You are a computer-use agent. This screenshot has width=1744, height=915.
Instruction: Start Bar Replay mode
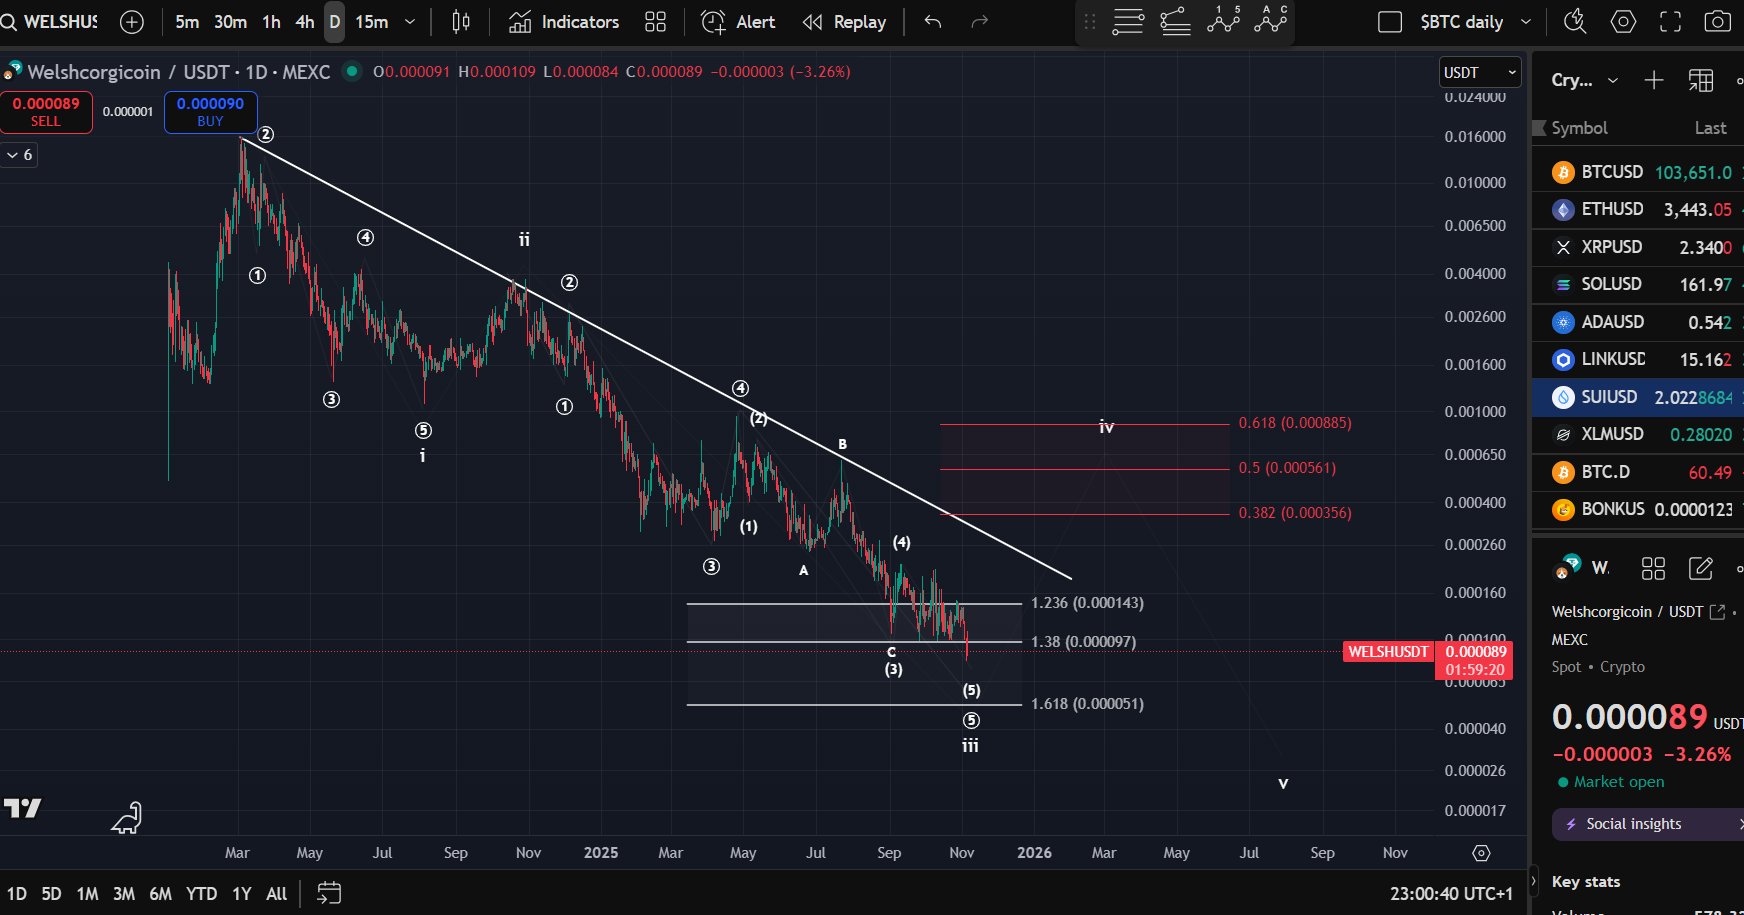[844, 22]
